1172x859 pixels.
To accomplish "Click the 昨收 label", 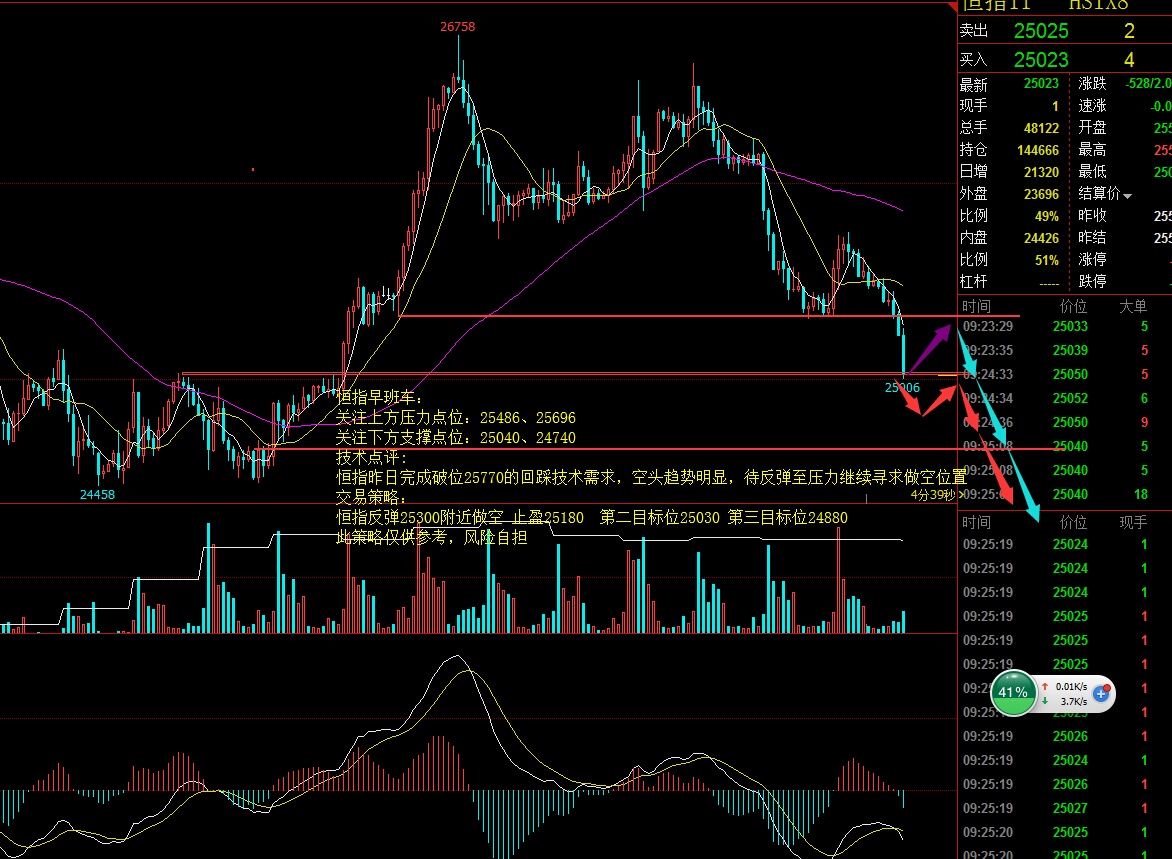I will [x=1092, y=216].
